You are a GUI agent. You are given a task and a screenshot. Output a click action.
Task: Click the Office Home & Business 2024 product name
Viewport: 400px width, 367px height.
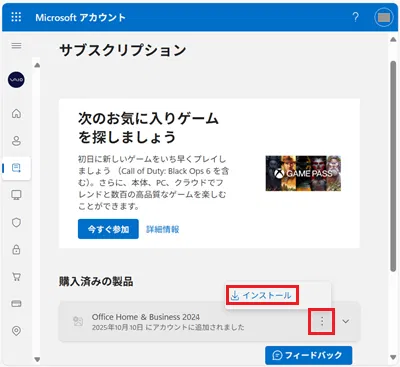click(x=146, y=317)
